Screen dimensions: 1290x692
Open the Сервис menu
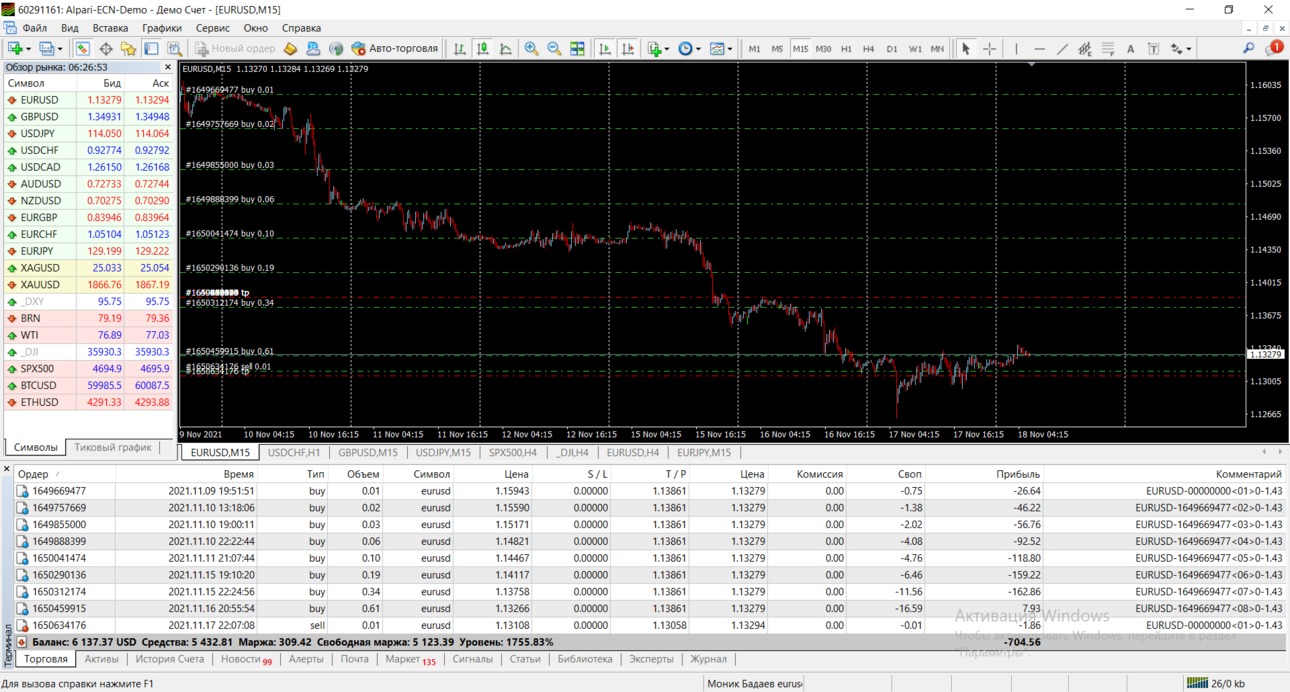point(212,28)
